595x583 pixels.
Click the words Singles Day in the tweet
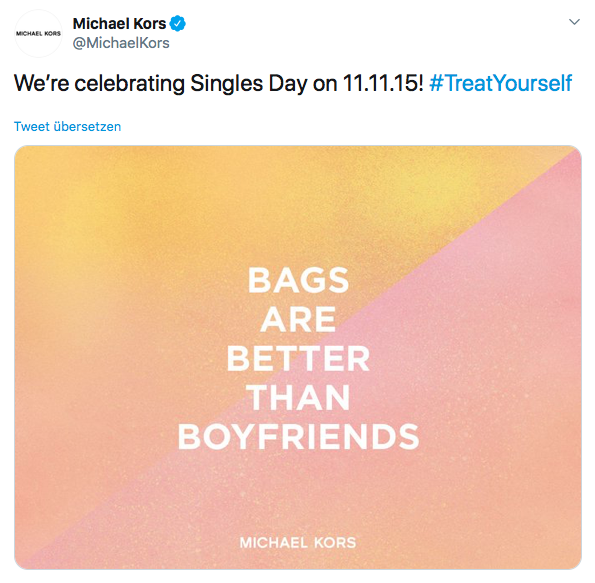point(248,83)
